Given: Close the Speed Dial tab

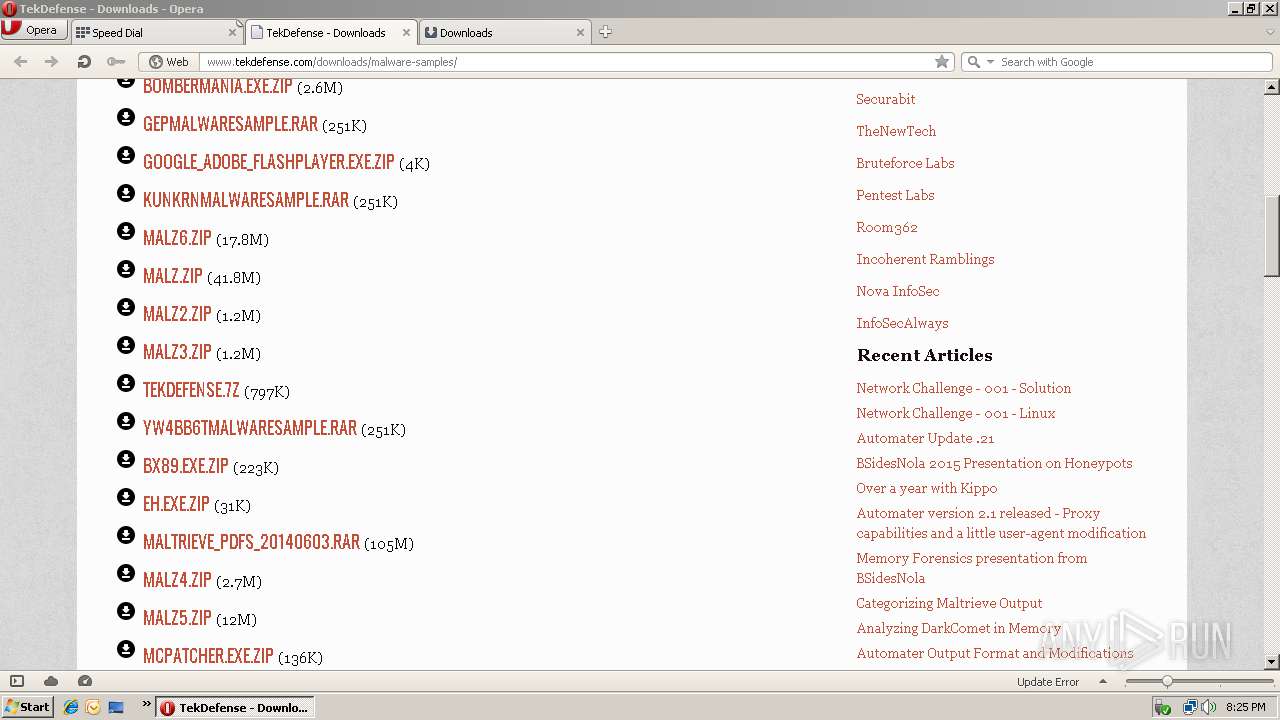Looking at the screenshot, I should [232, 32].
